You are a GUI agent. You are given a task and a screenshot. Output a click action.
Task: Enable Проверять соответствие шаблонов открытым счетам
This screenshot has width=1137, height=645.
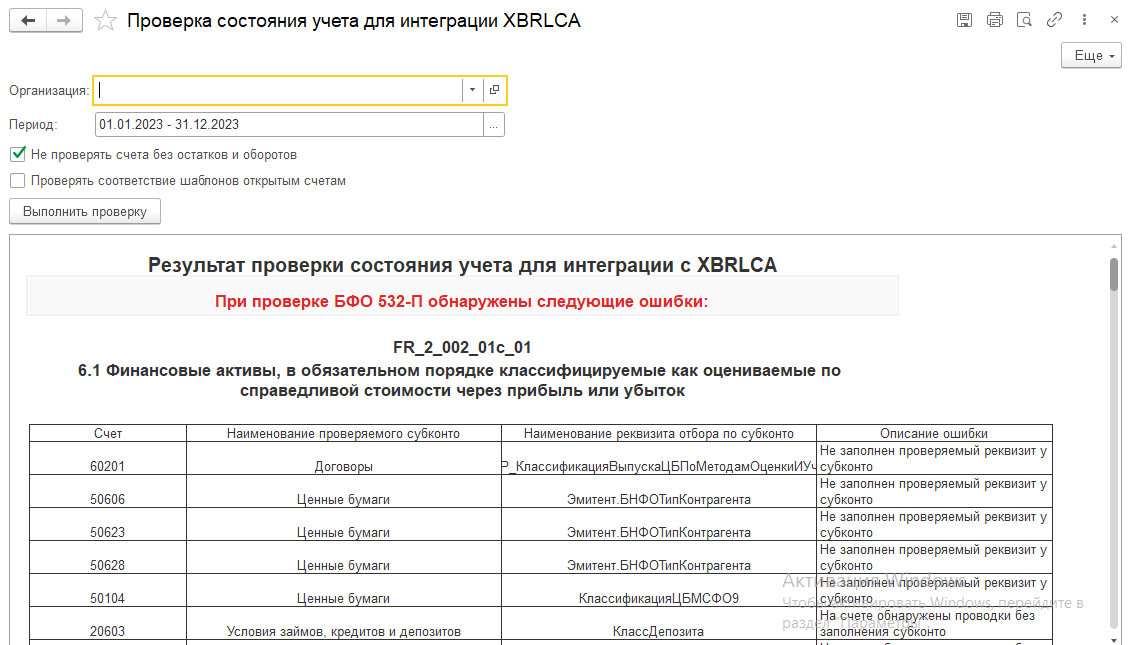[18, 180]
